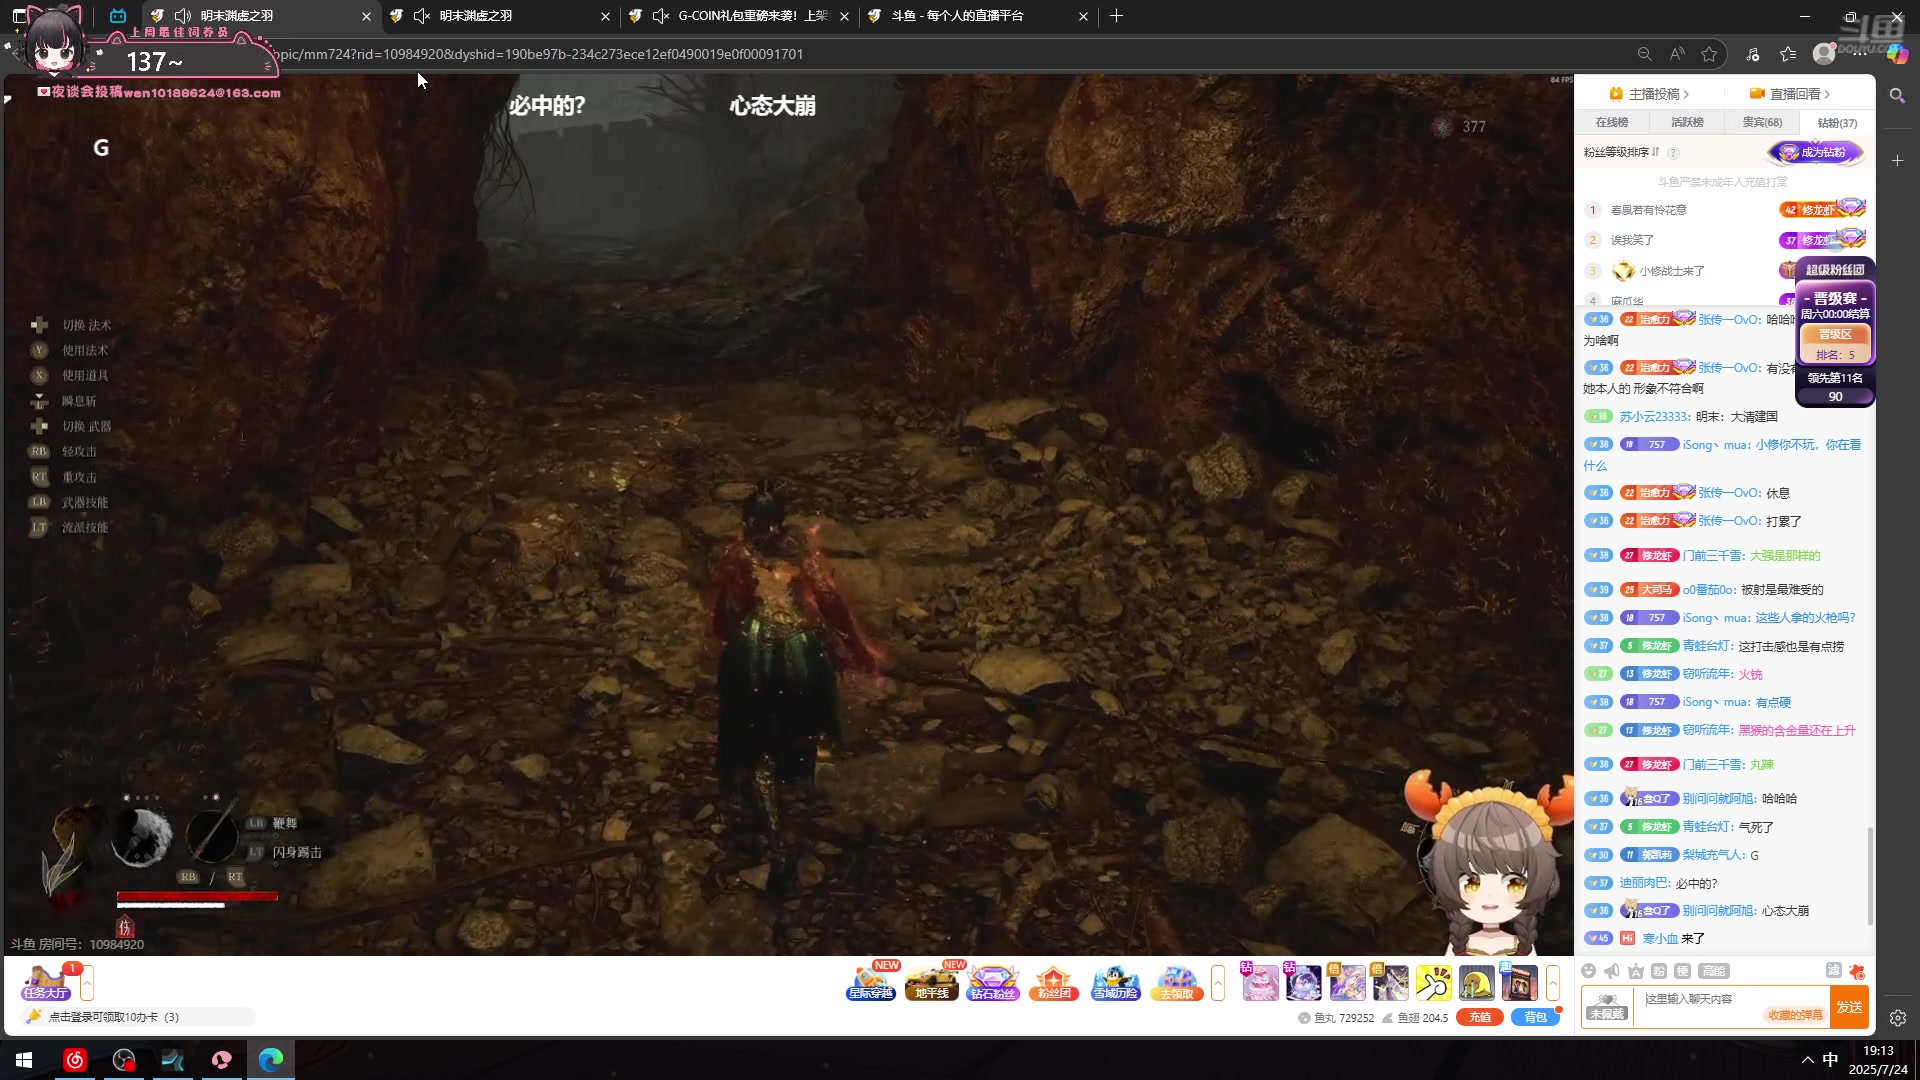Screen dimensions: 1920x1080
Task: Open a new browser tab
Action: coord(1116,16)
